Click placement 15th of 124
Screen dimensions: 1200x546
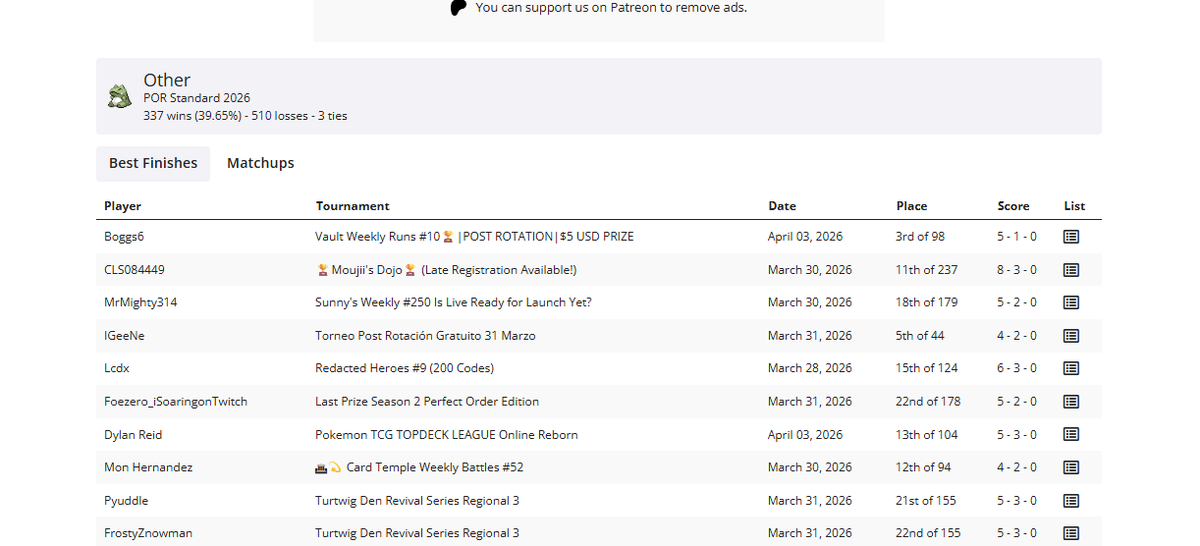click(x=927, y=368)
